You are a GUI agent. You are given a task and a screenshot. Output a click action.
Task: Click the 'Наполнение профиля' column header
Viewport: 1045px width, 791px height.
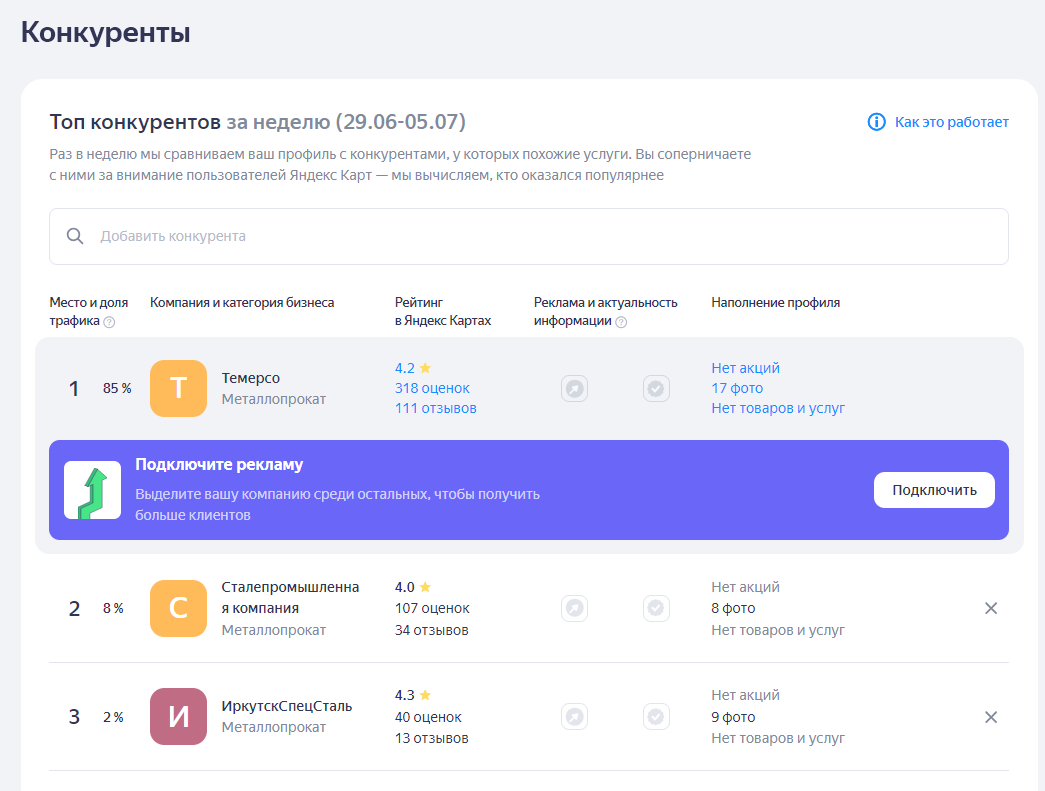775,303
